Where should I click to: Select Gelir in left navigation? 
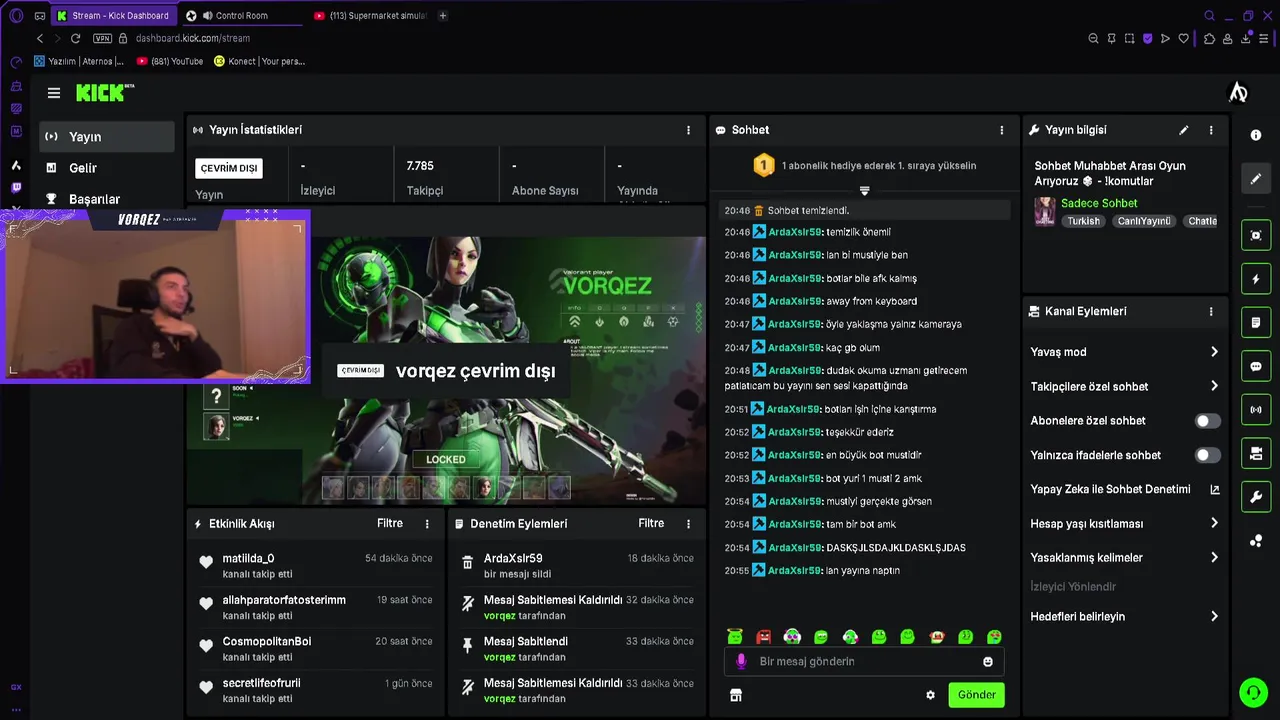coord(107,168)
